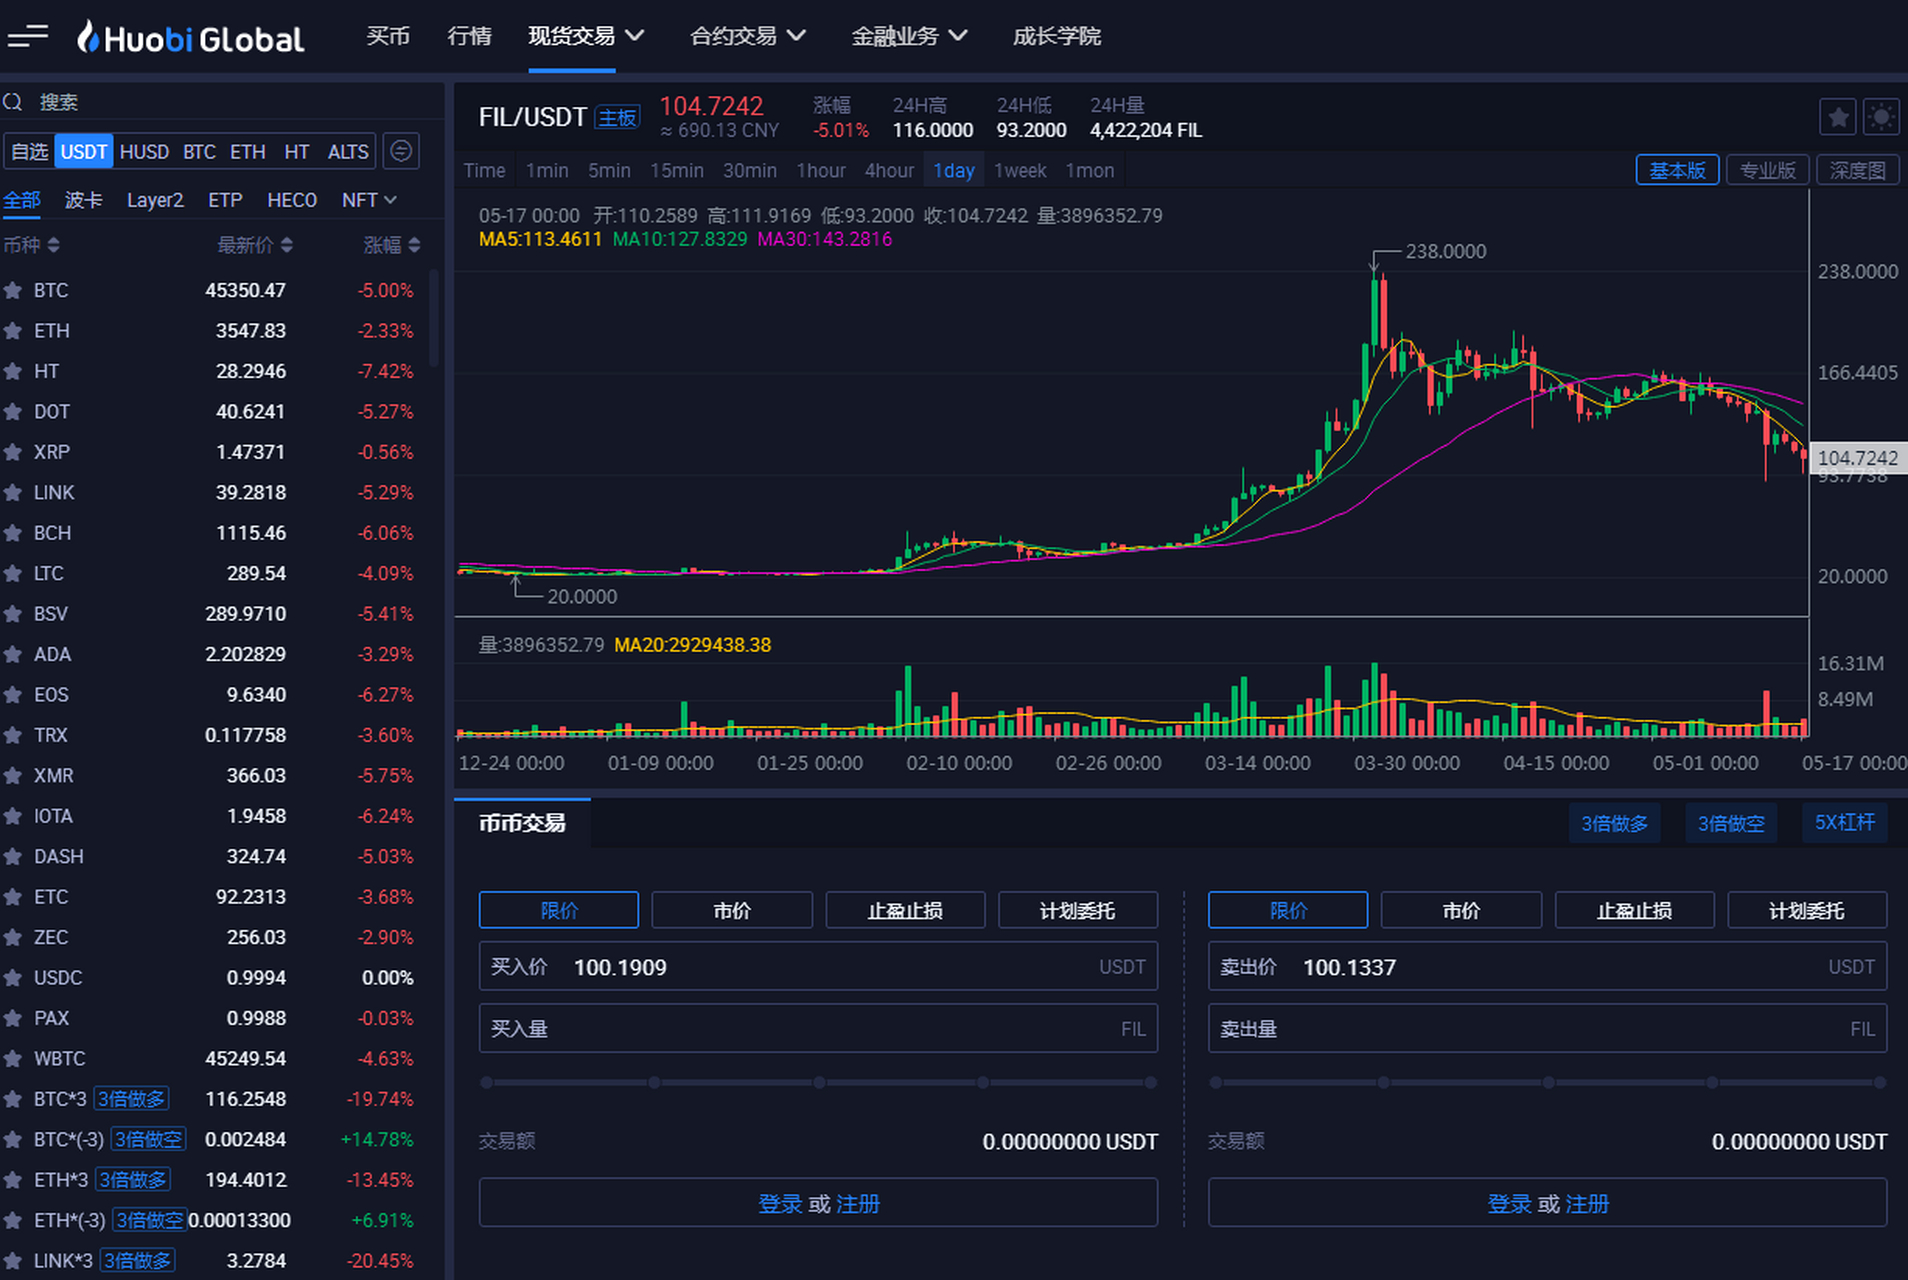Open the market list settings icon
This screenshot has height=1280, width=1908.
click(401, 151)
